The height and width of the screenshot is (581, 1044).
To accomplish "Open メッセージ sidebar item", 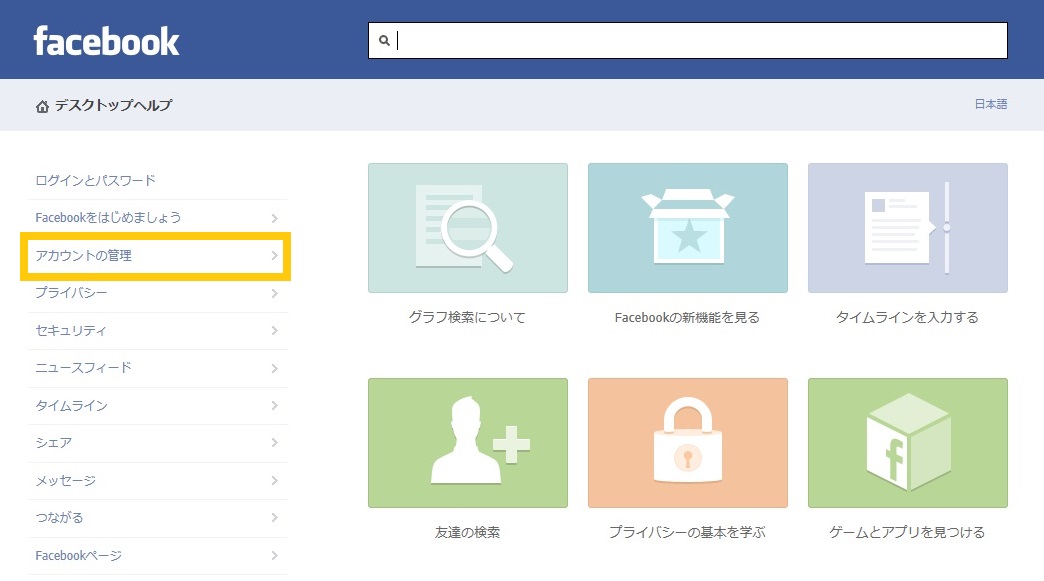I will (158, 481).
